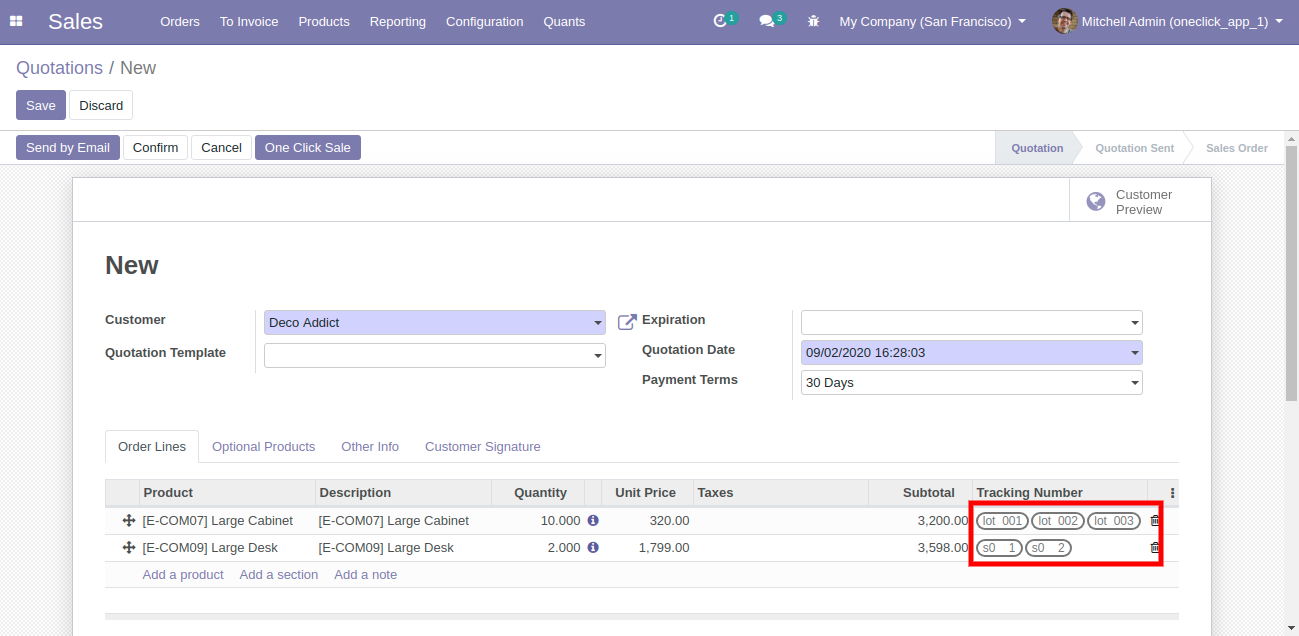Click the One Click Sale button

pos(307,148)
